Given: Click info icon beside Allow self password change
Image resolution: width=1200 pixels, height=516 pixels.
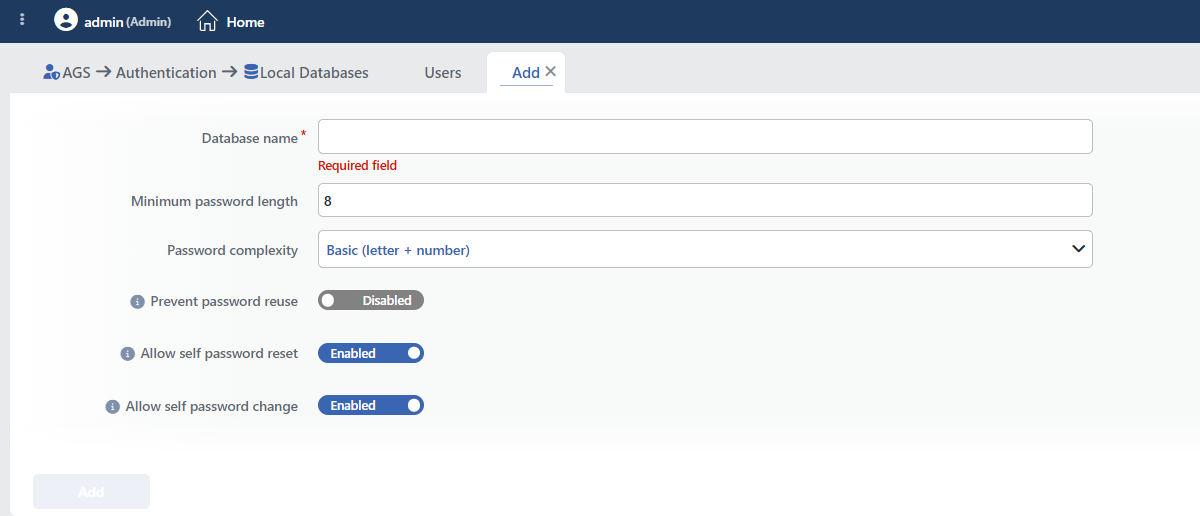Looking at the screenshot, I should pos(112,407).
